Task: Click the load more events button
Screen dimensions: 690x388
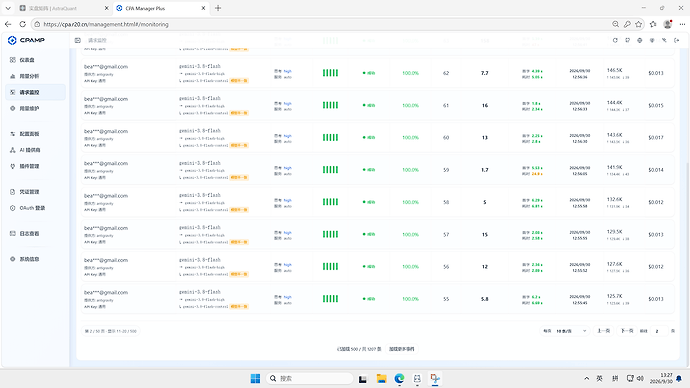Action: (x=401, y=349)
